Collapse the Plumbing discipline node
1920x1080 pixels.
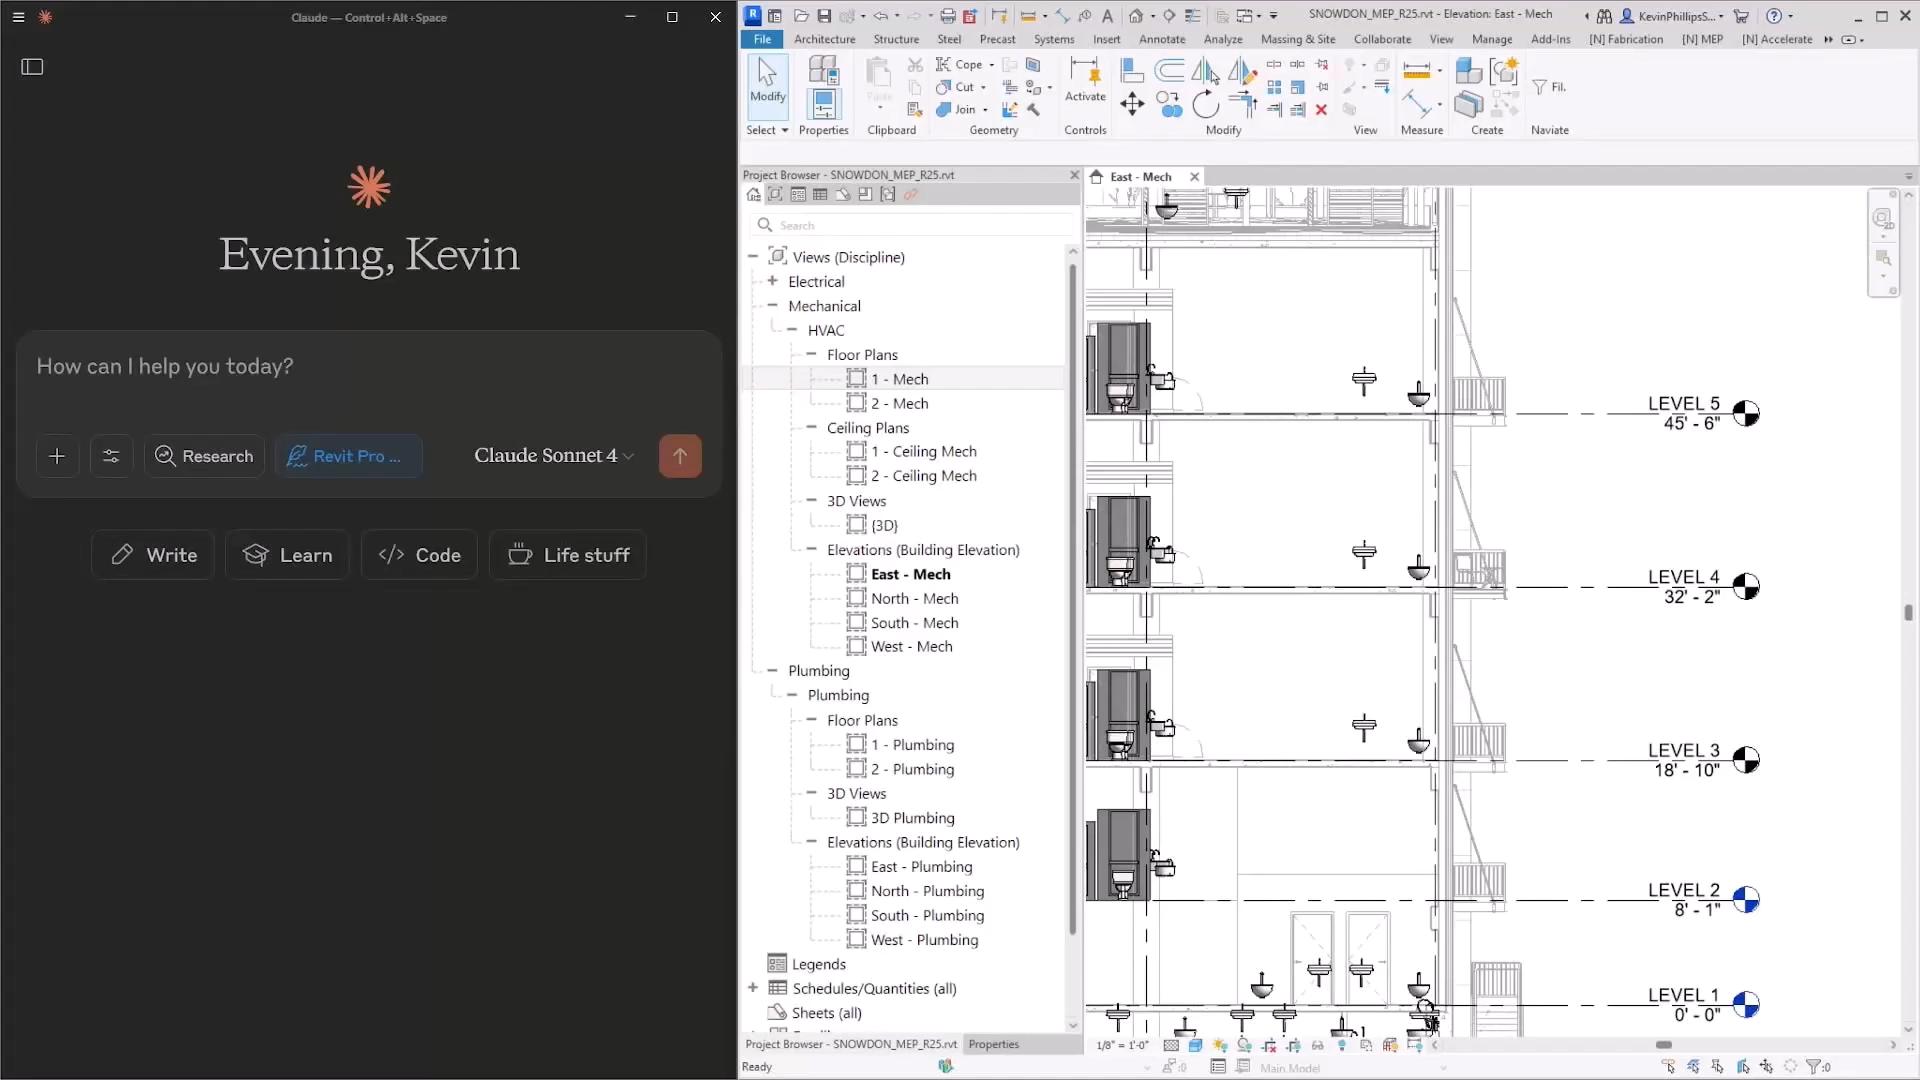click(772, 671)
